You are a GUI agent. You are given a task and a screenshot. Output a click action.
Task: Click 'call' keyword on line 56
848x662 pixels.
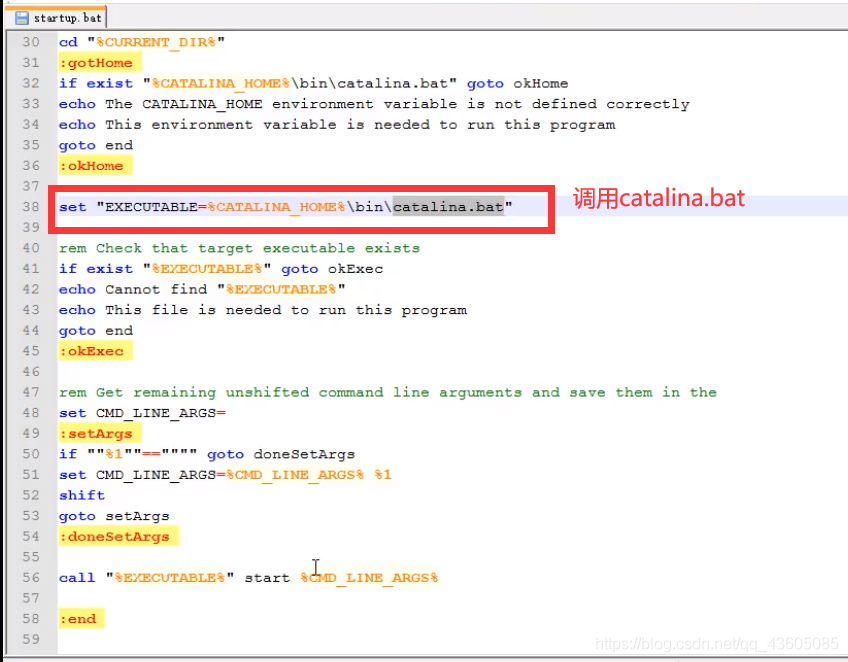[x=77, y=578]
